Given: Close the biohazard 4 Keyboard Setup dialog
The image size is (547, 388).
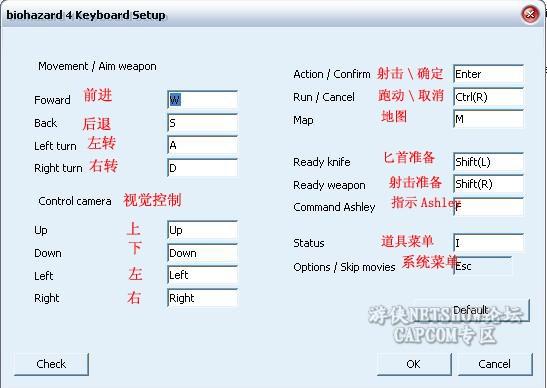Looking at the screenshot, I should [530, 14].
